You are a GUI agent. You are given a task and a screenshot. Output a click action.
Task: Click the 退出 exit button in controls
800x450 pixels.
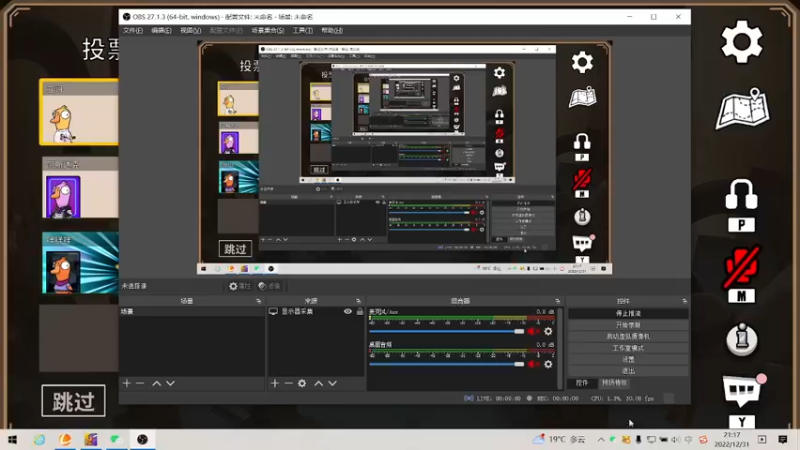pos(628,371)
